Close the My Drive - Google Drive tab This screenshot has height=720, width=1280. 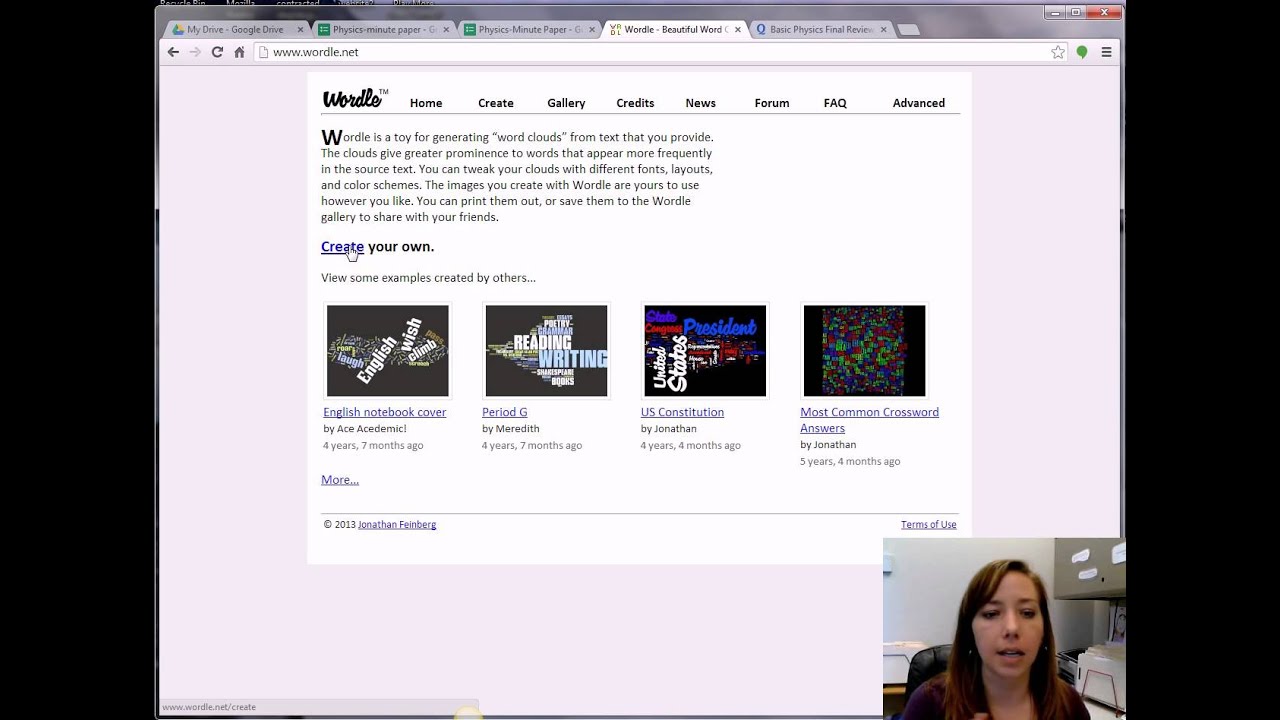coord(300,30)
